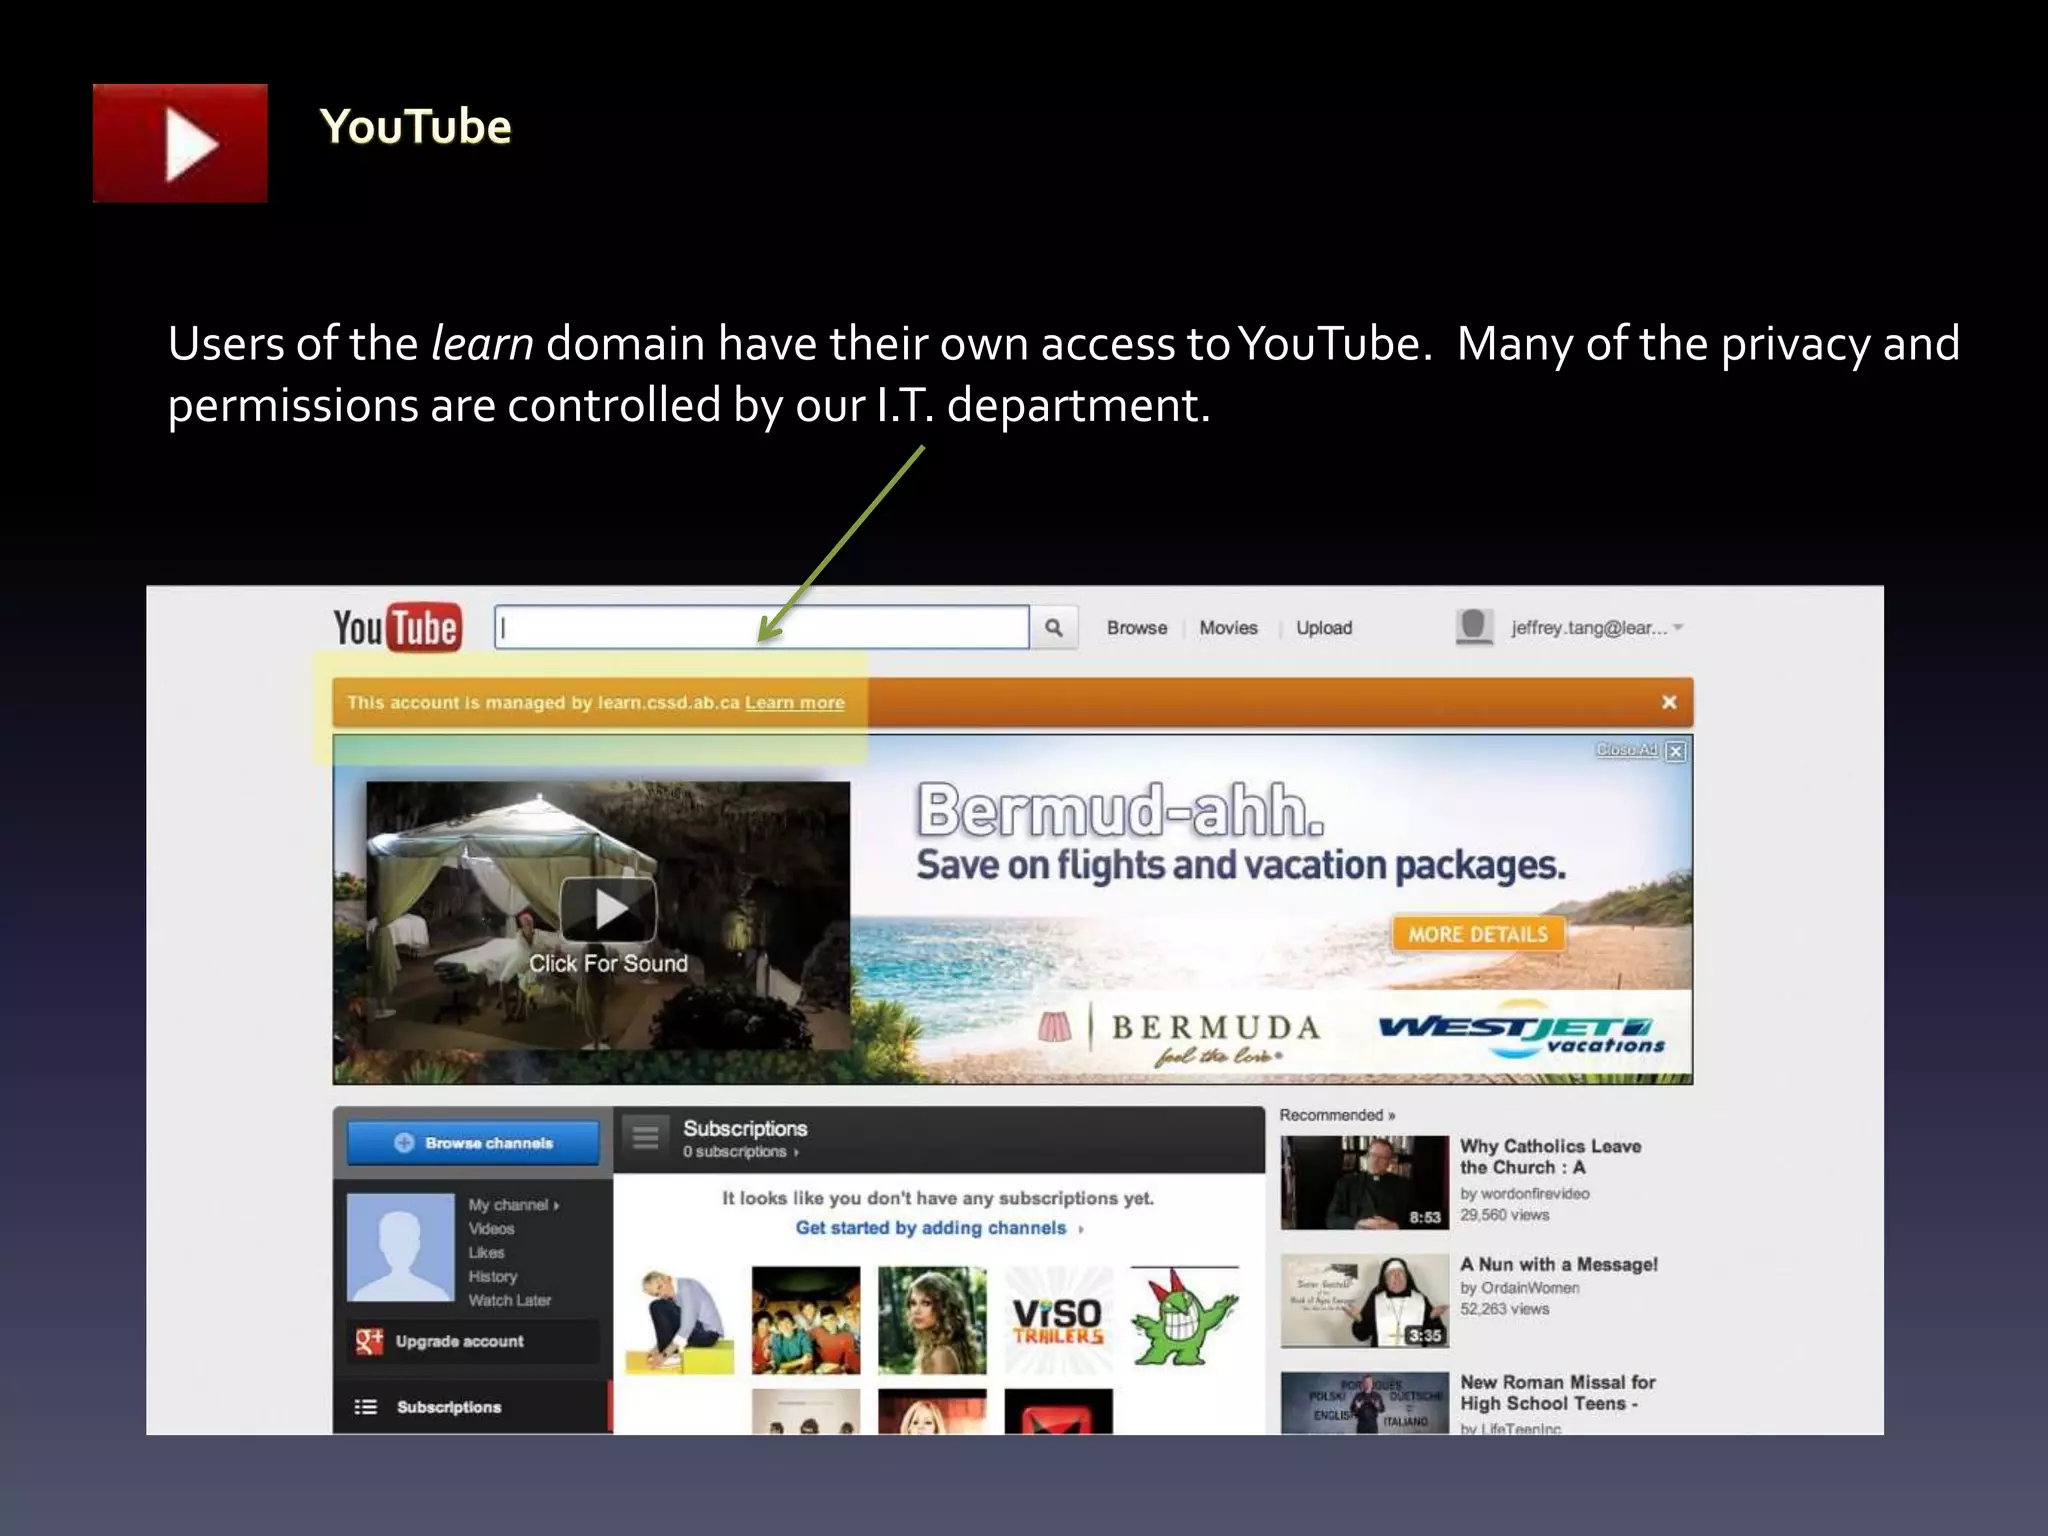
Task: Expand the 0 subscriptions arrow
Action: coord(797,1152)
